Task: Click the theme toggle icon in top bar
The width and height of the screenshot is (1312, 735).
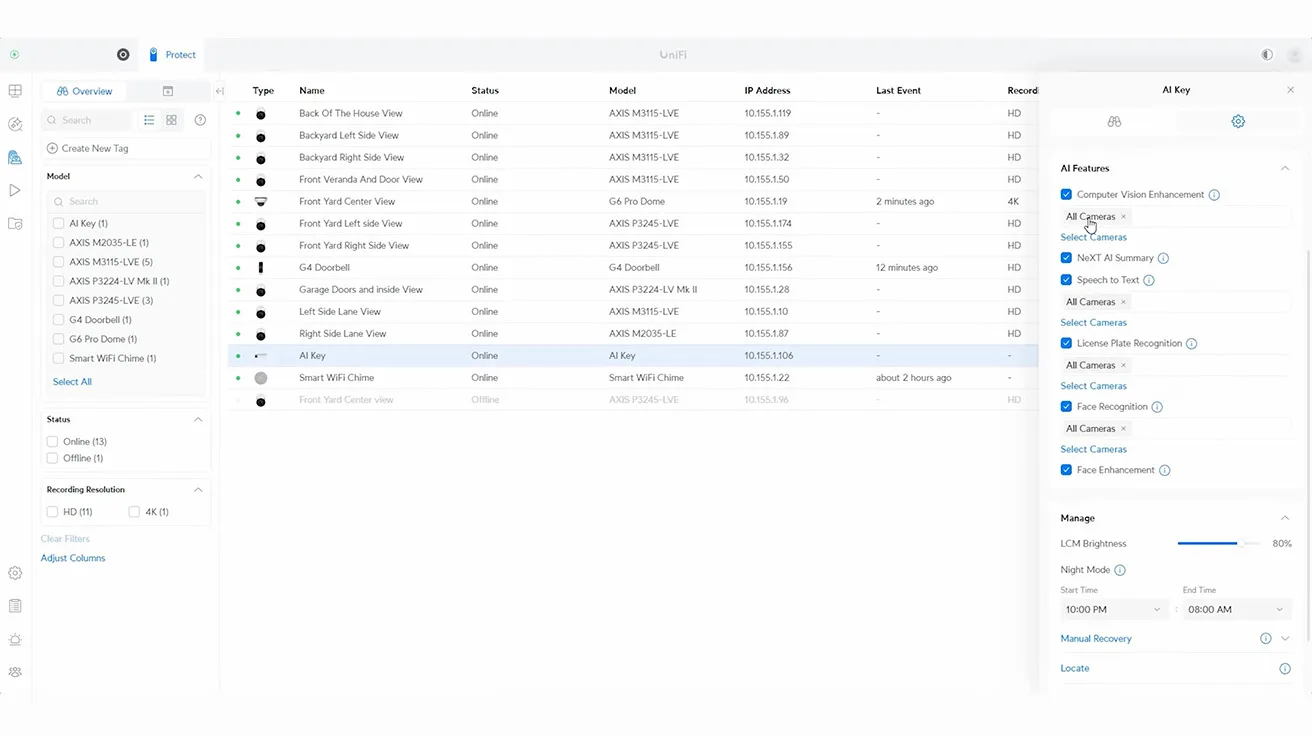Action: 1267,55
